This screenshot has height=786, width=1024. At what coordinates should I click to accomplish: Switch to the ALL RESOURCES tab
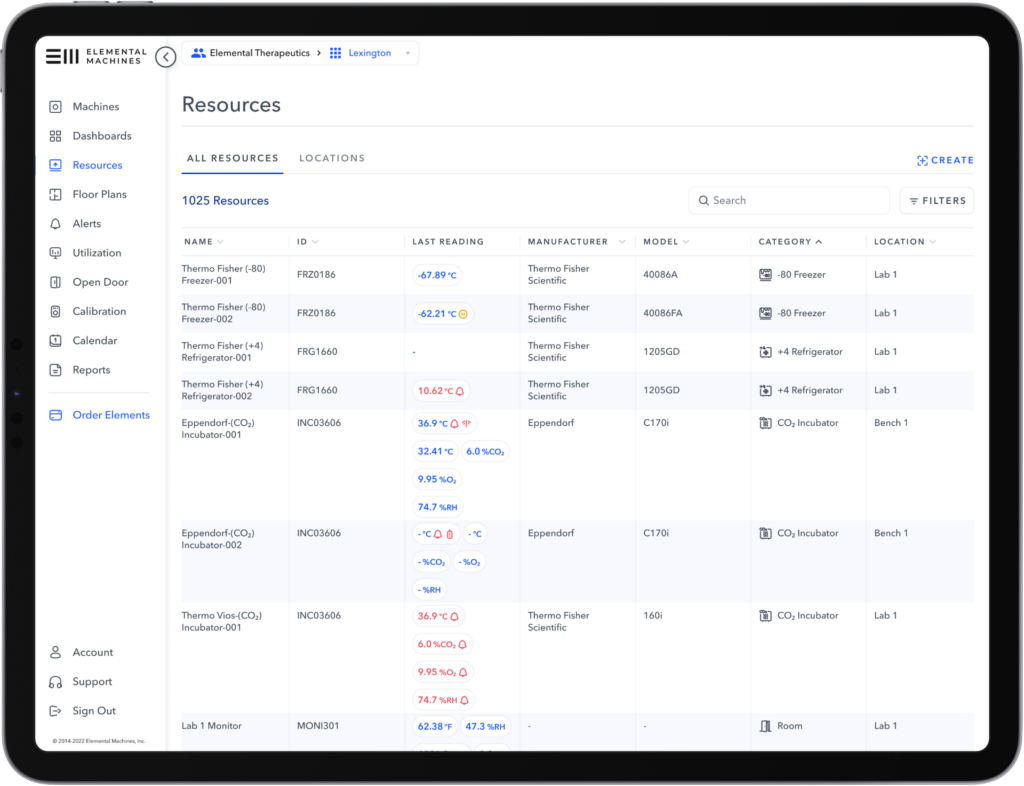click(x=232, y=158)
